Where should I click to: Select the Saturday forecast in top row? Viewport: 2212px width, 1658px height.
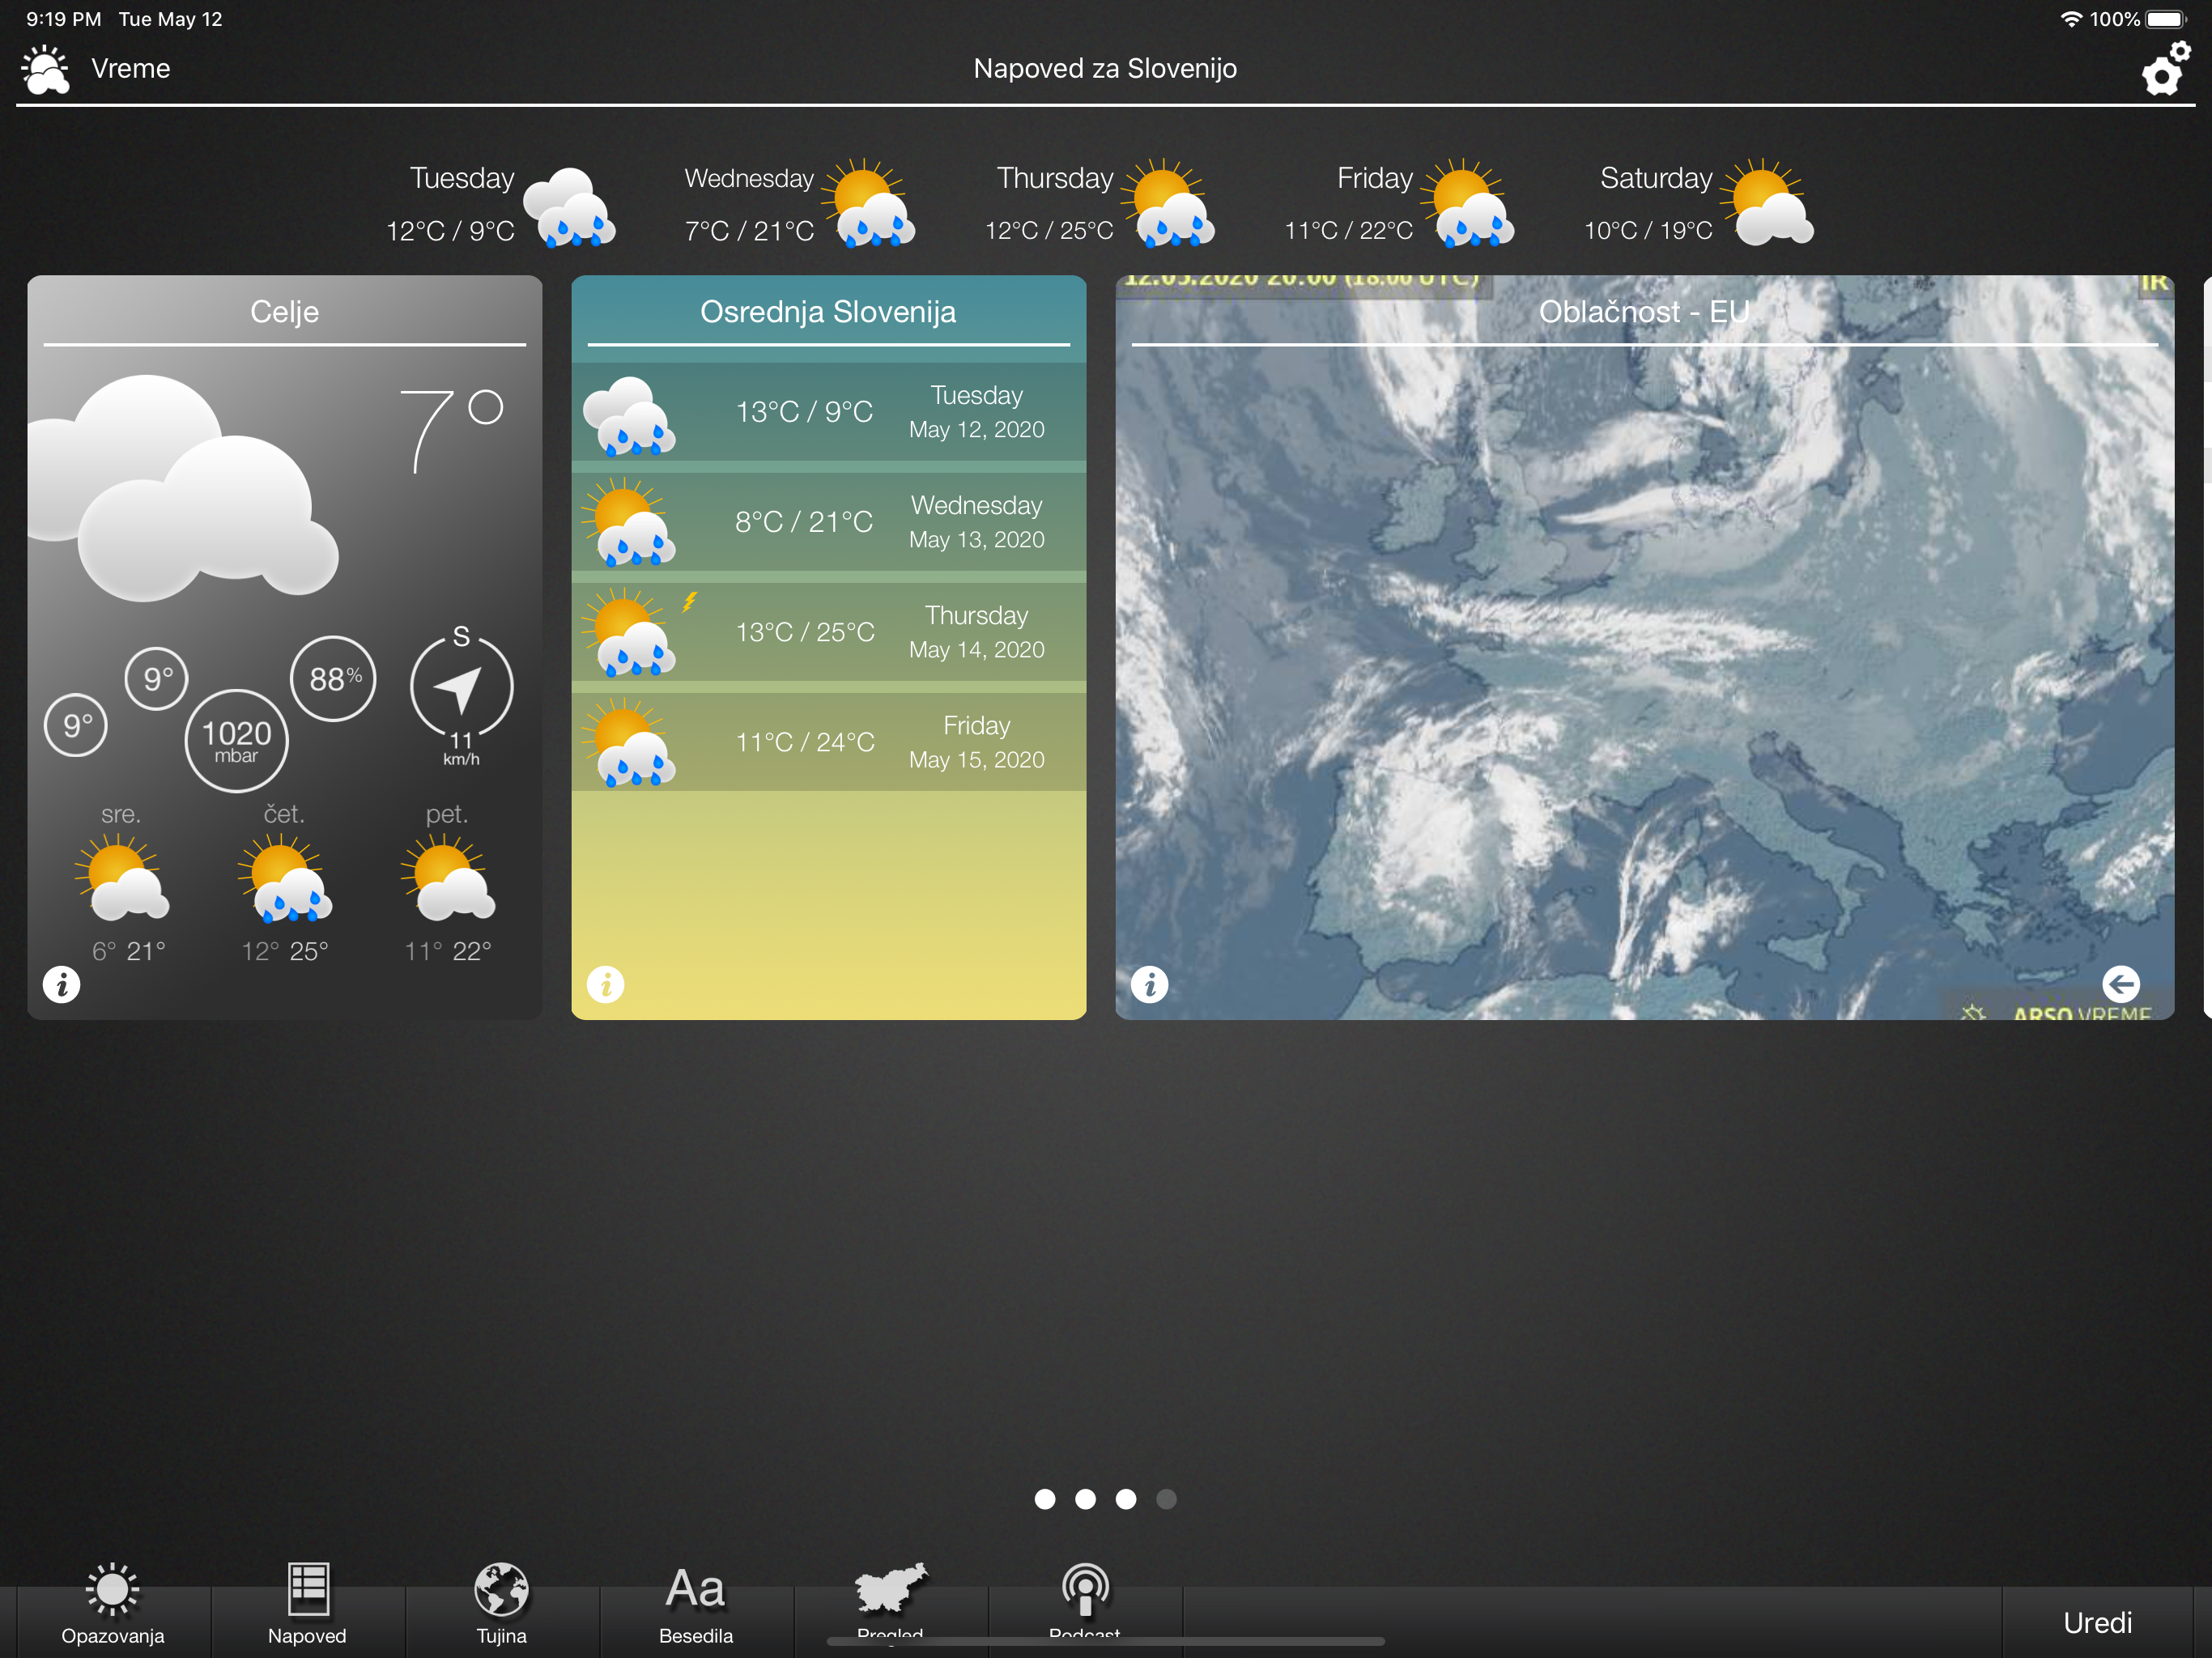pyautogui.click(x=1697, y=203)
